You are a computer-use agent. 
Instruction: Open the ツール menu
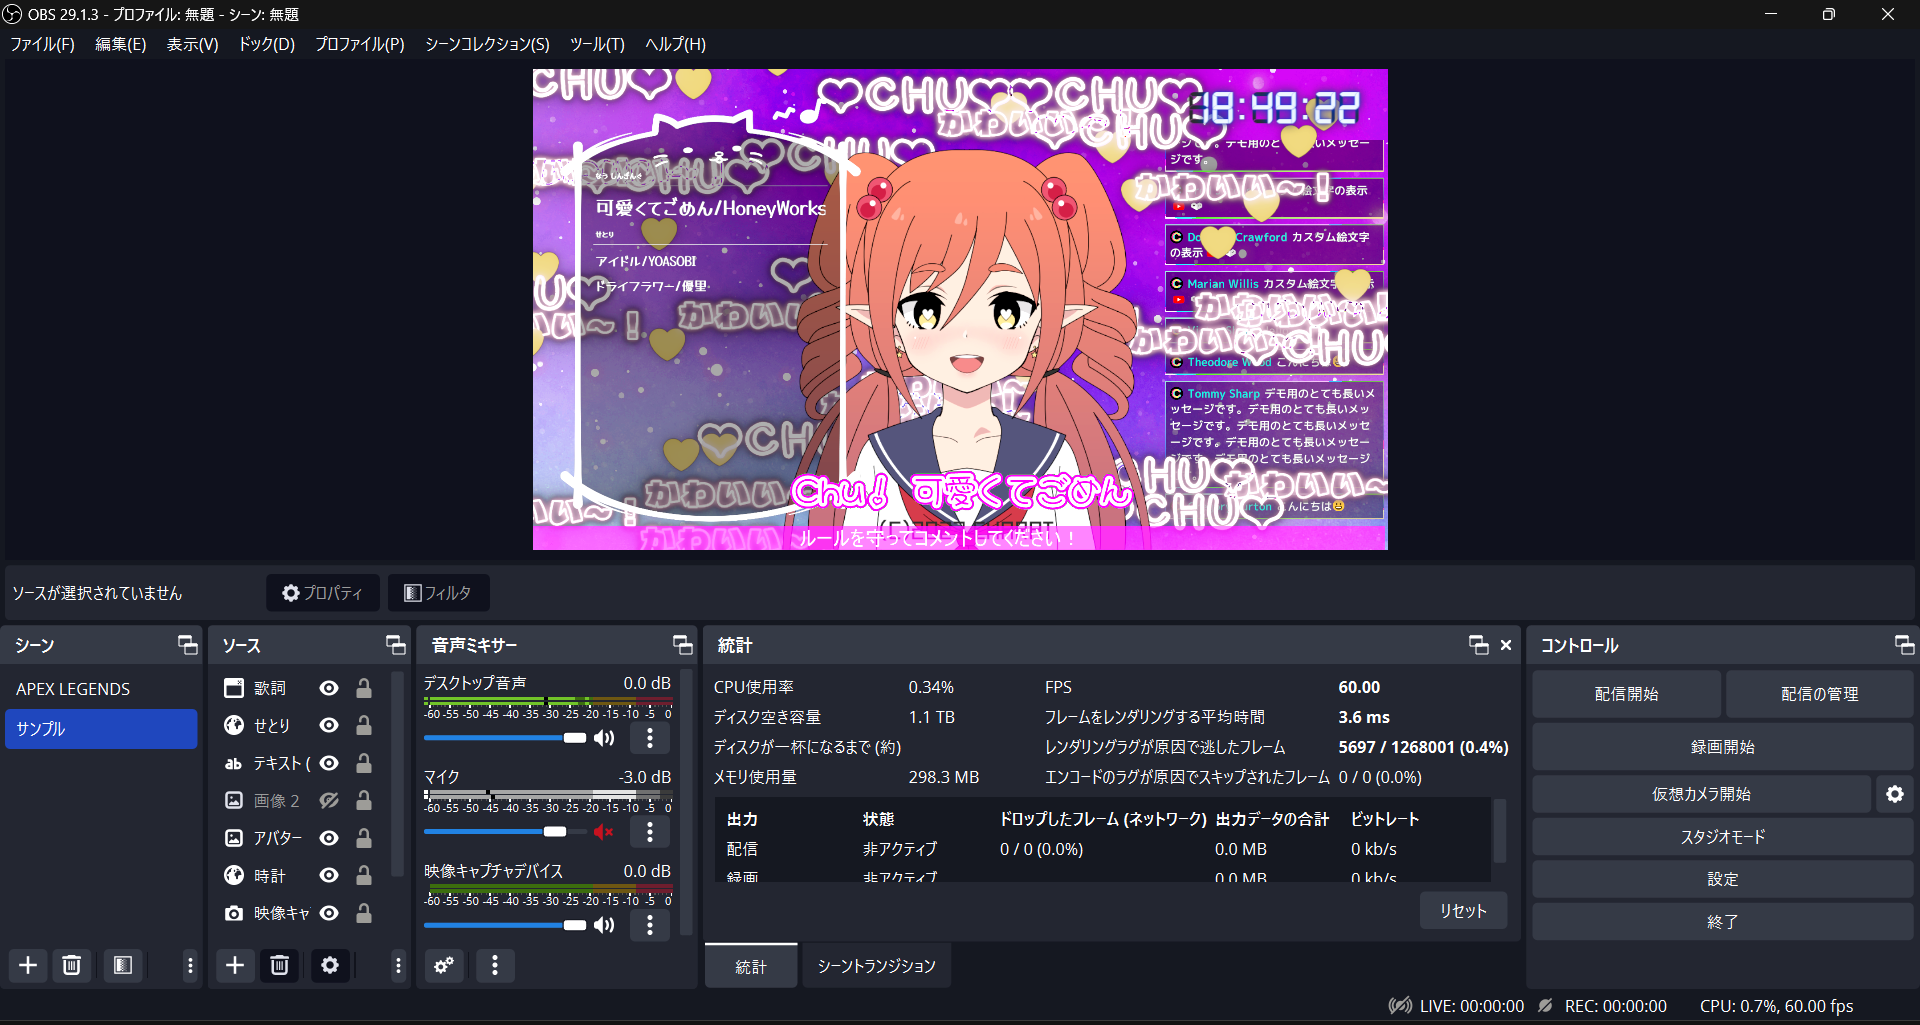pos(596,44)
